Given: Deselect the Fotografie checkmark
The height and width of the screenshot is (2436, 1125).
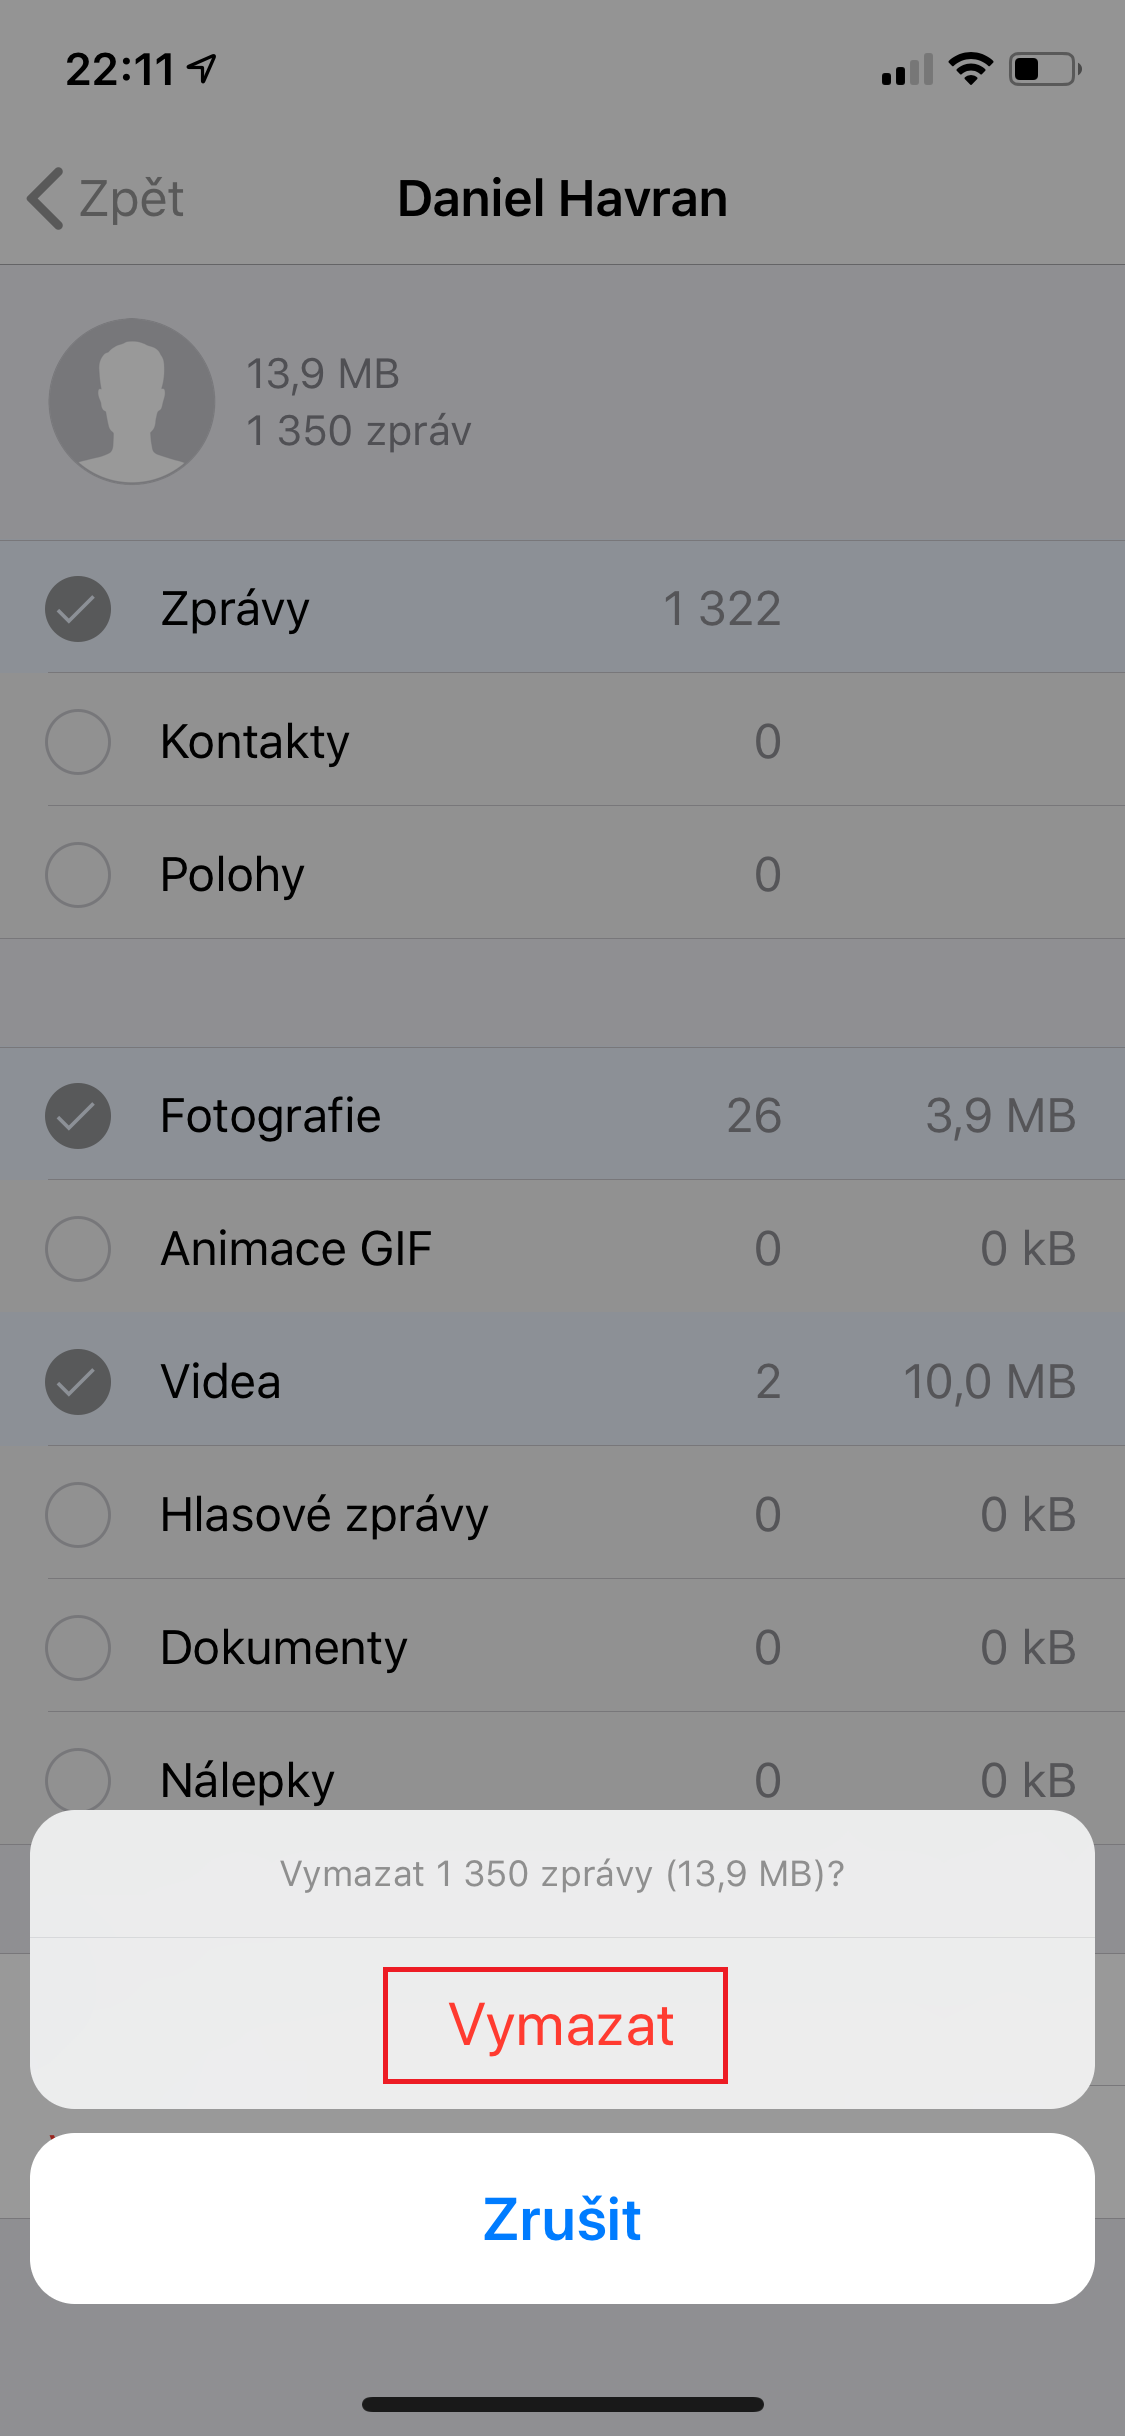Looking at the screenshot, I should pos(78,1116).
